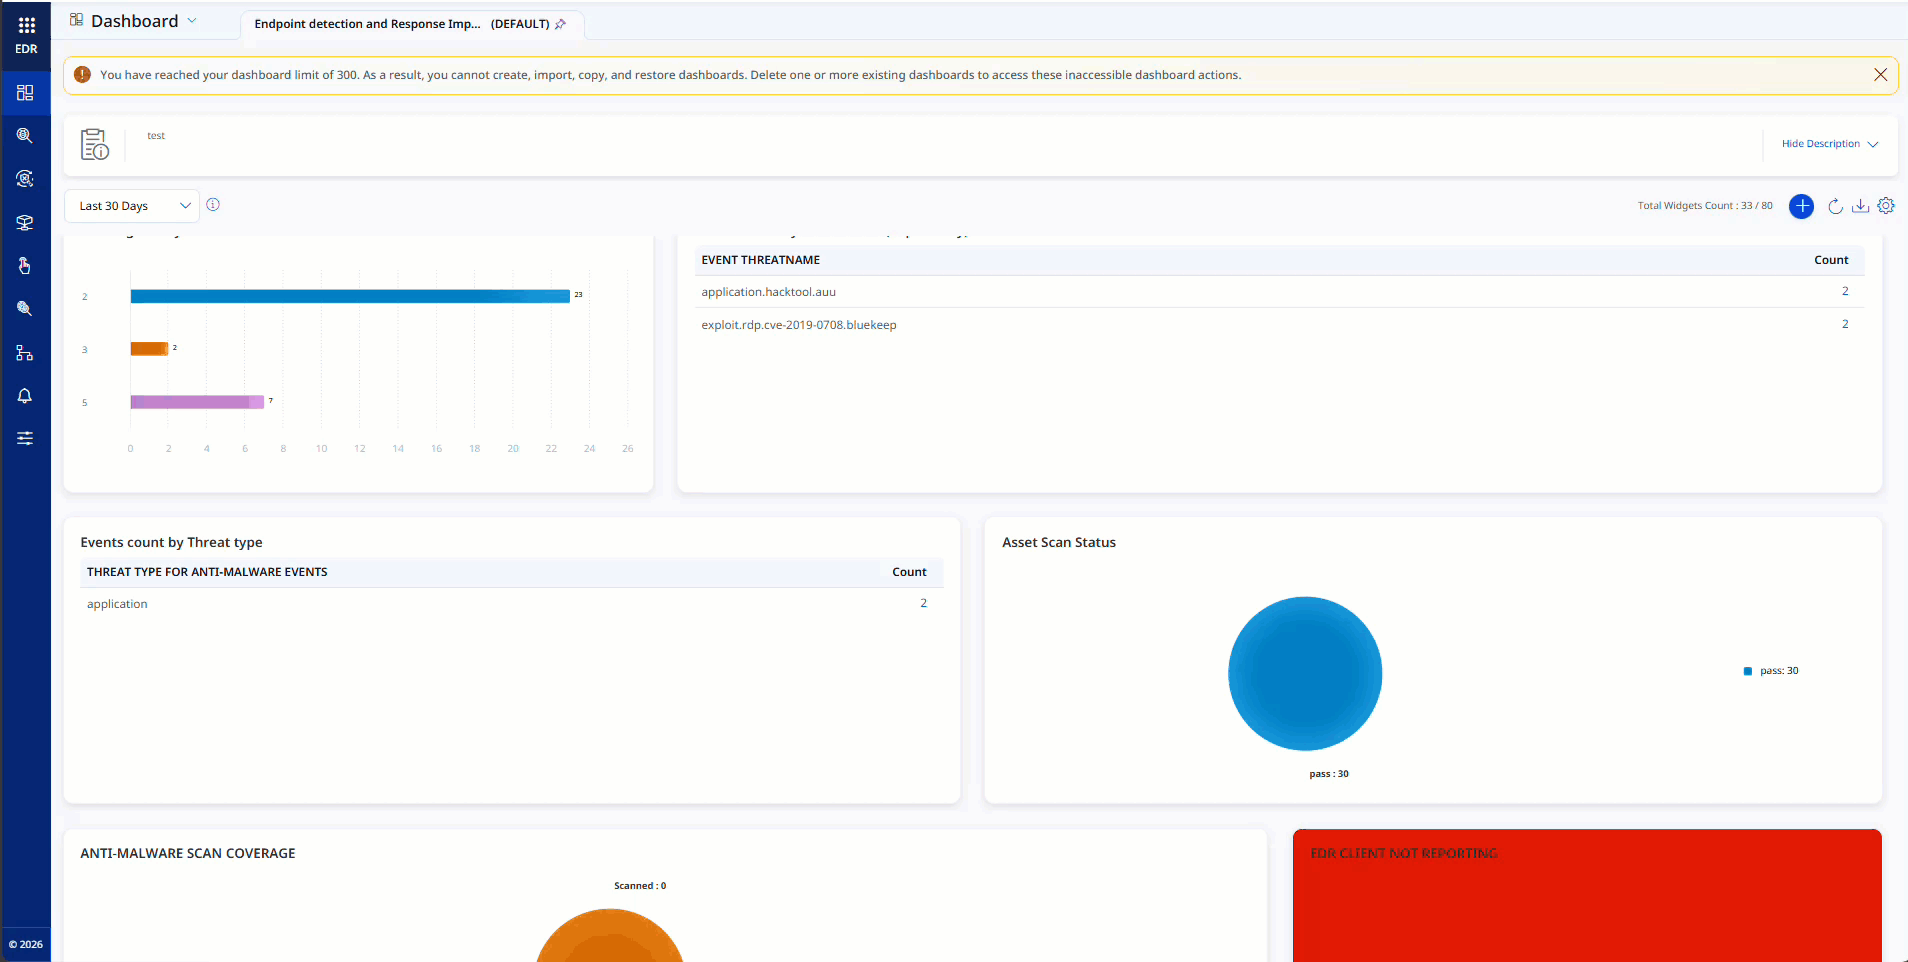Click exploit.rdp.cve-2019-0708.bluekeep threat name
Screen dimensions: 1908x962
tap(799, 325)
